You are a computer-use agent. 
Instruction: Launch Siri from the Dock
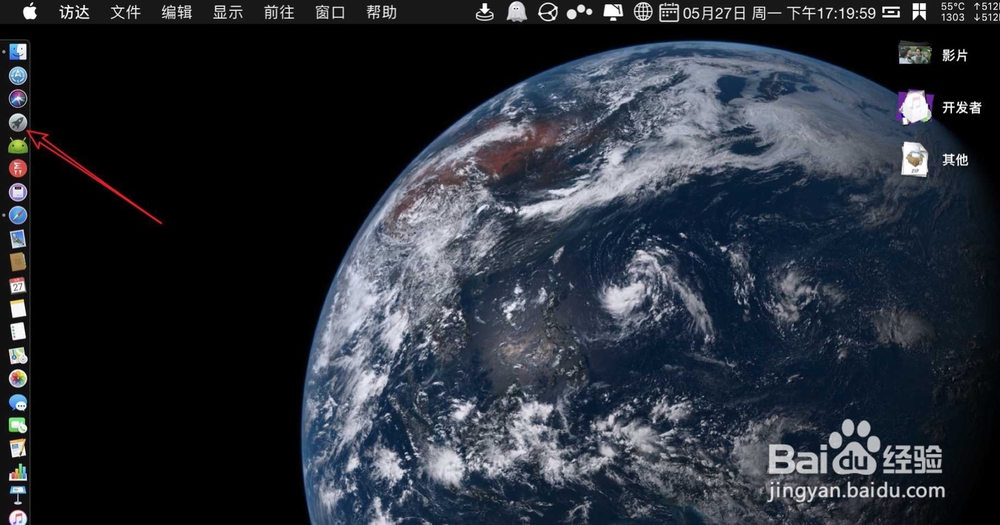coord(18,99)
